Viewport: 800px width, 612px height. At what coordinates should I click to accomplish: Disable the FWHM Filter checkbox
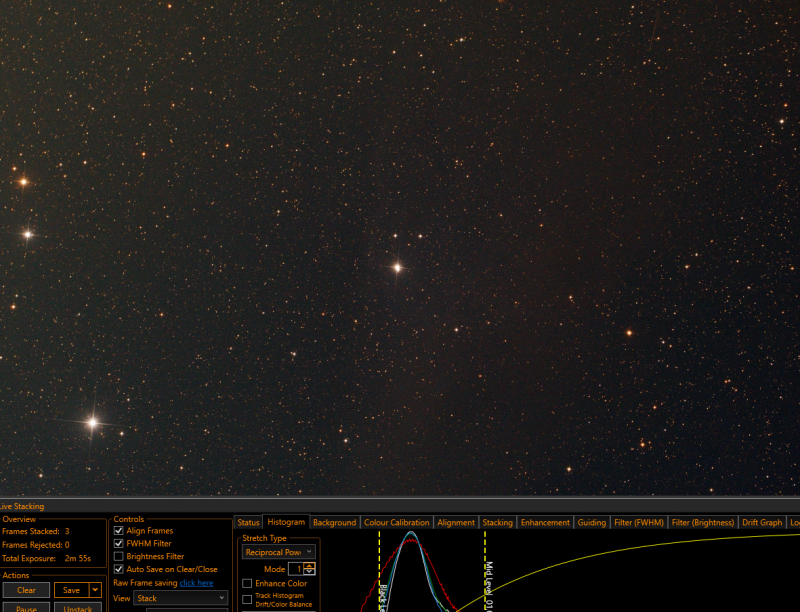point(119,544)
